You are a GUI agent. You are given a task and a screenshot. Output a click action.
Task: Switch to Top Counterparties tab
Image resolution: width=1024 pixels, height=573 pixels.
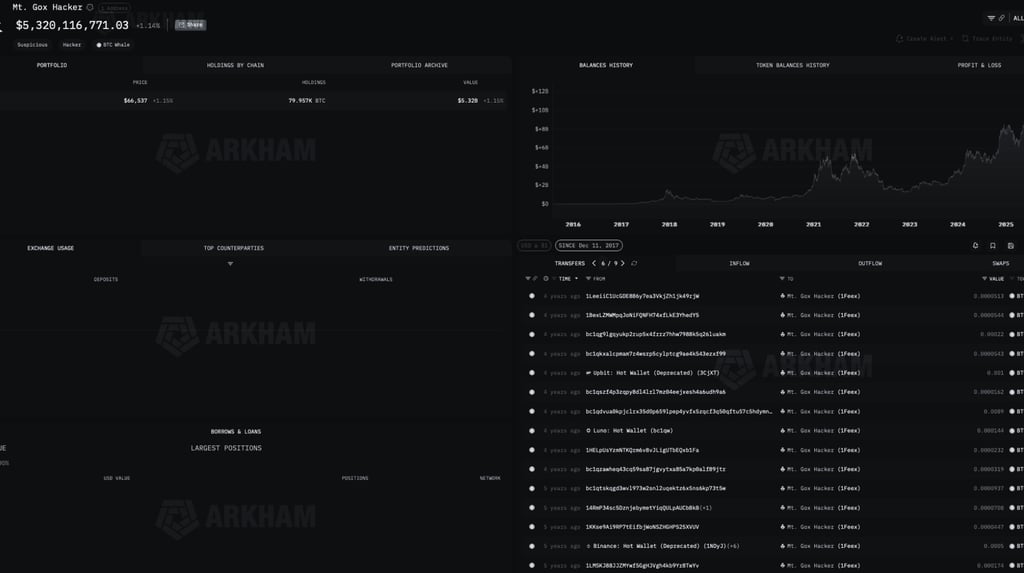click(234, 248)
